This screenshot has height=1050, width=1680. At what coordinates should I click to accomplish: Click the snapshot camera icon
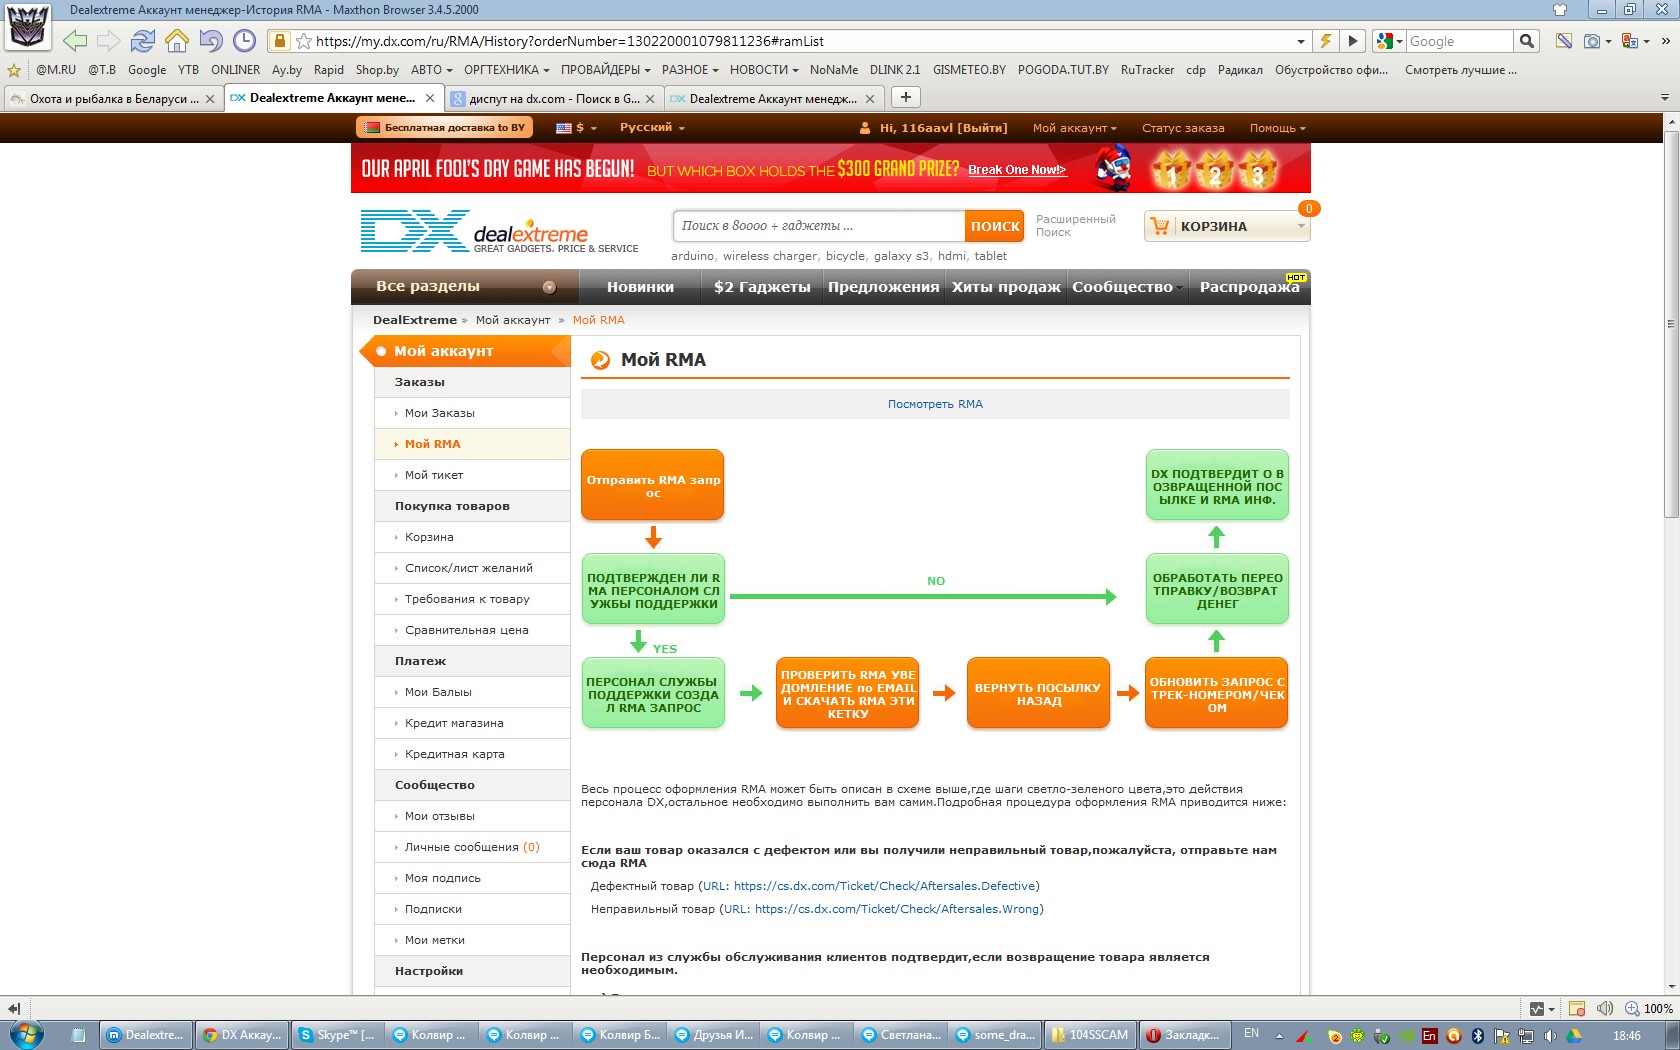pyautogui.click(x=1591, y=41)
